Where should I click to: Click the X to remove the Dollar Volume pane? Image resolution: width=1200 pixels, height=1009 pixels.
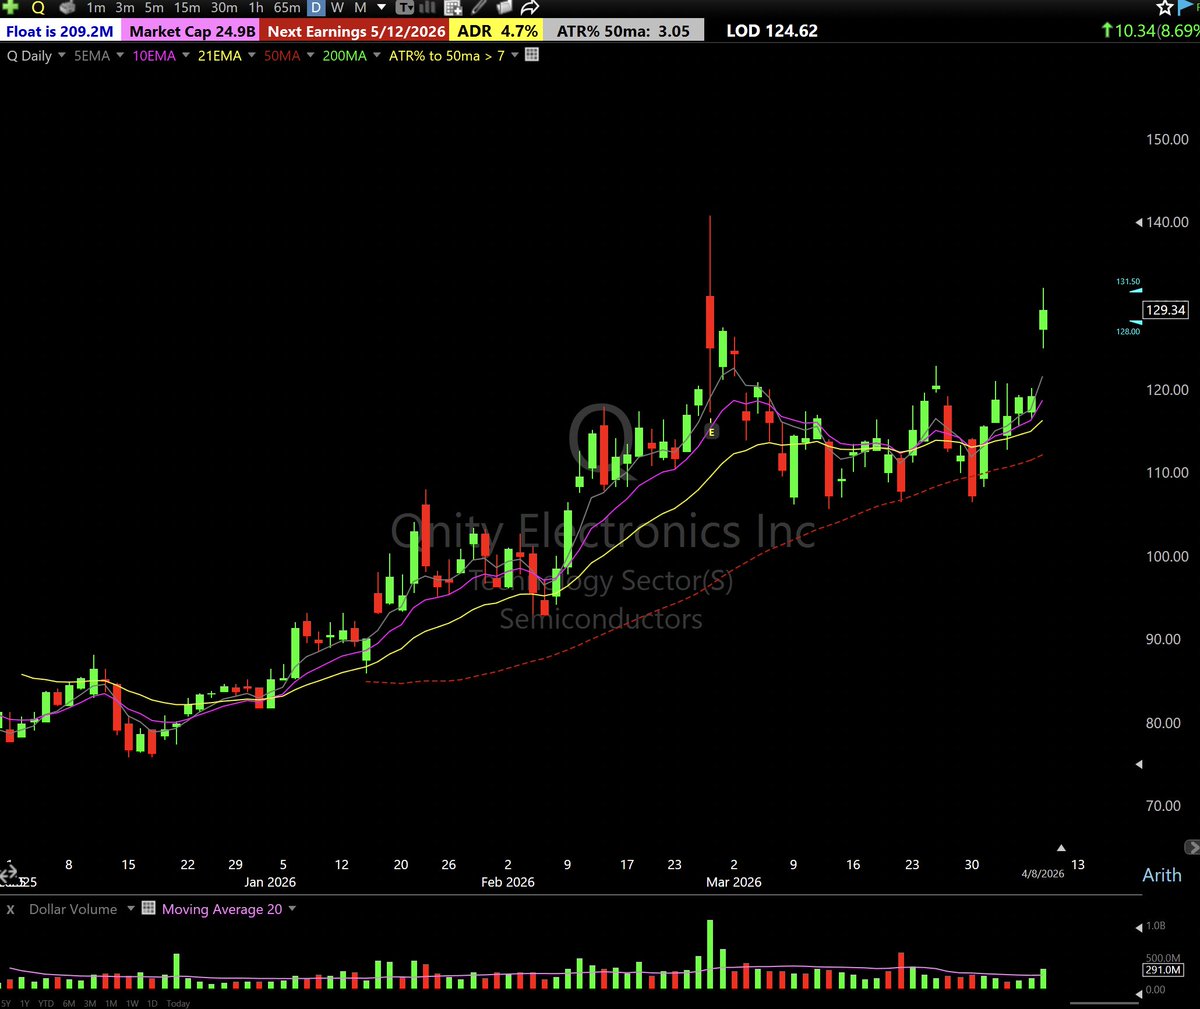pyautogui.click(x=11, y=909)
